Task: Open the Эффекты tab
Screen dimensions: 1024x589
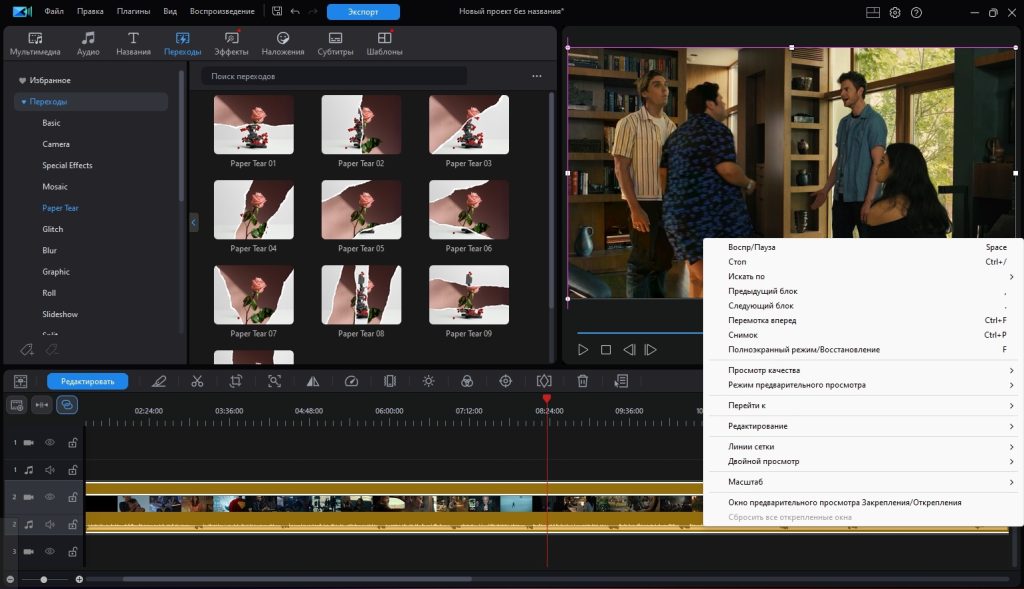Action: [x=231, y=43]
